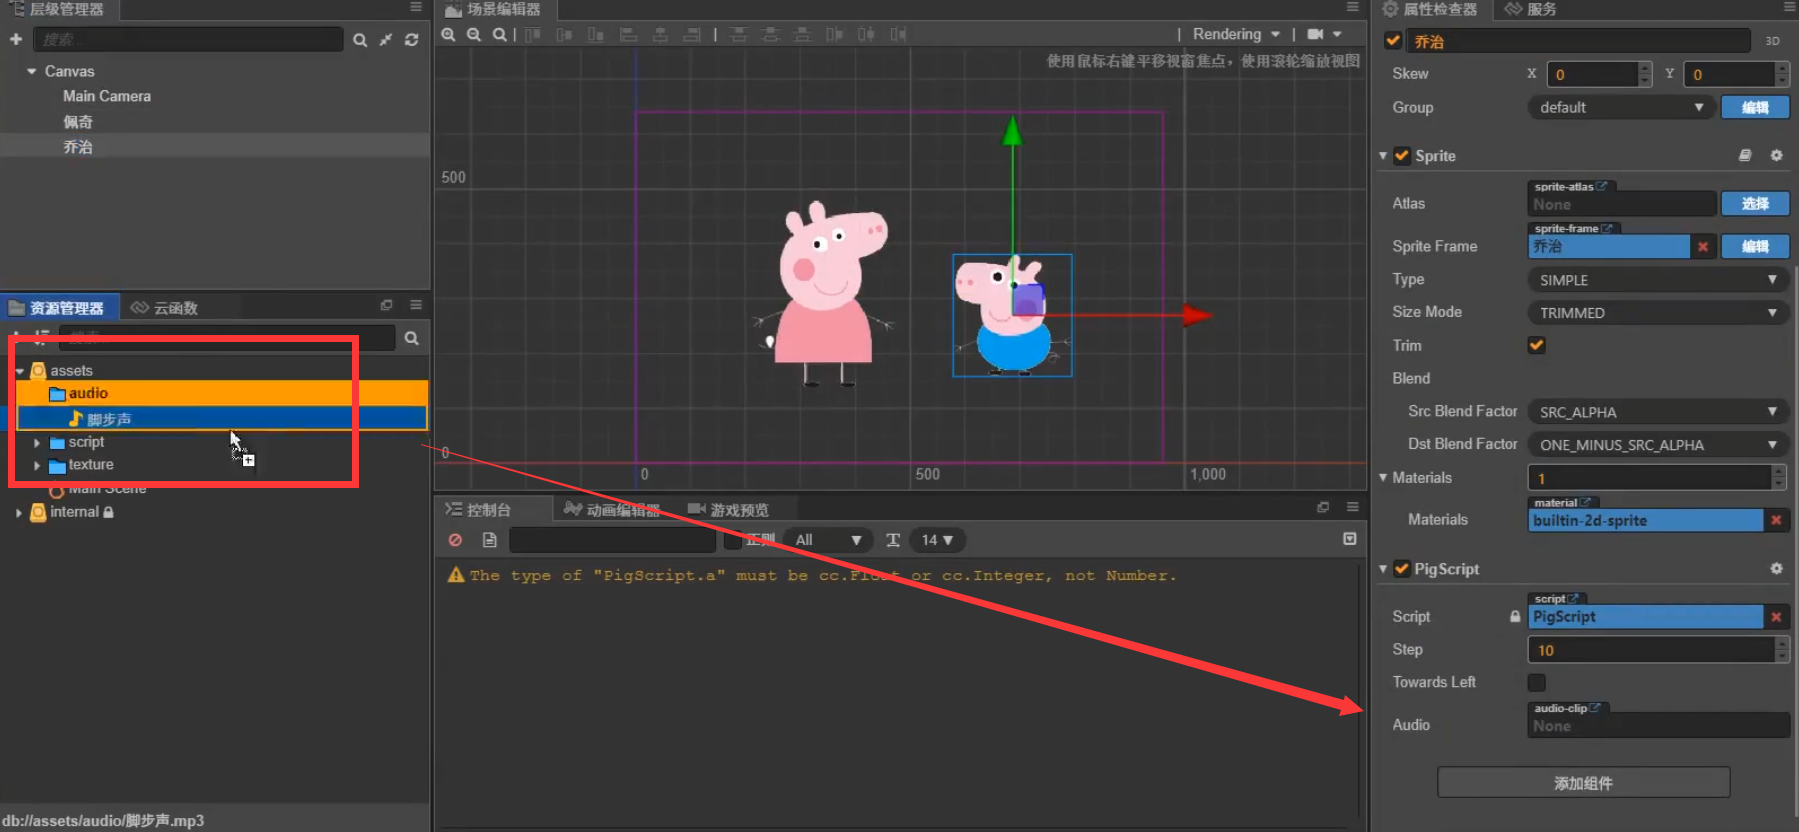Collapse the Materials section
1799x832 pixels.
coord(1383,477)
